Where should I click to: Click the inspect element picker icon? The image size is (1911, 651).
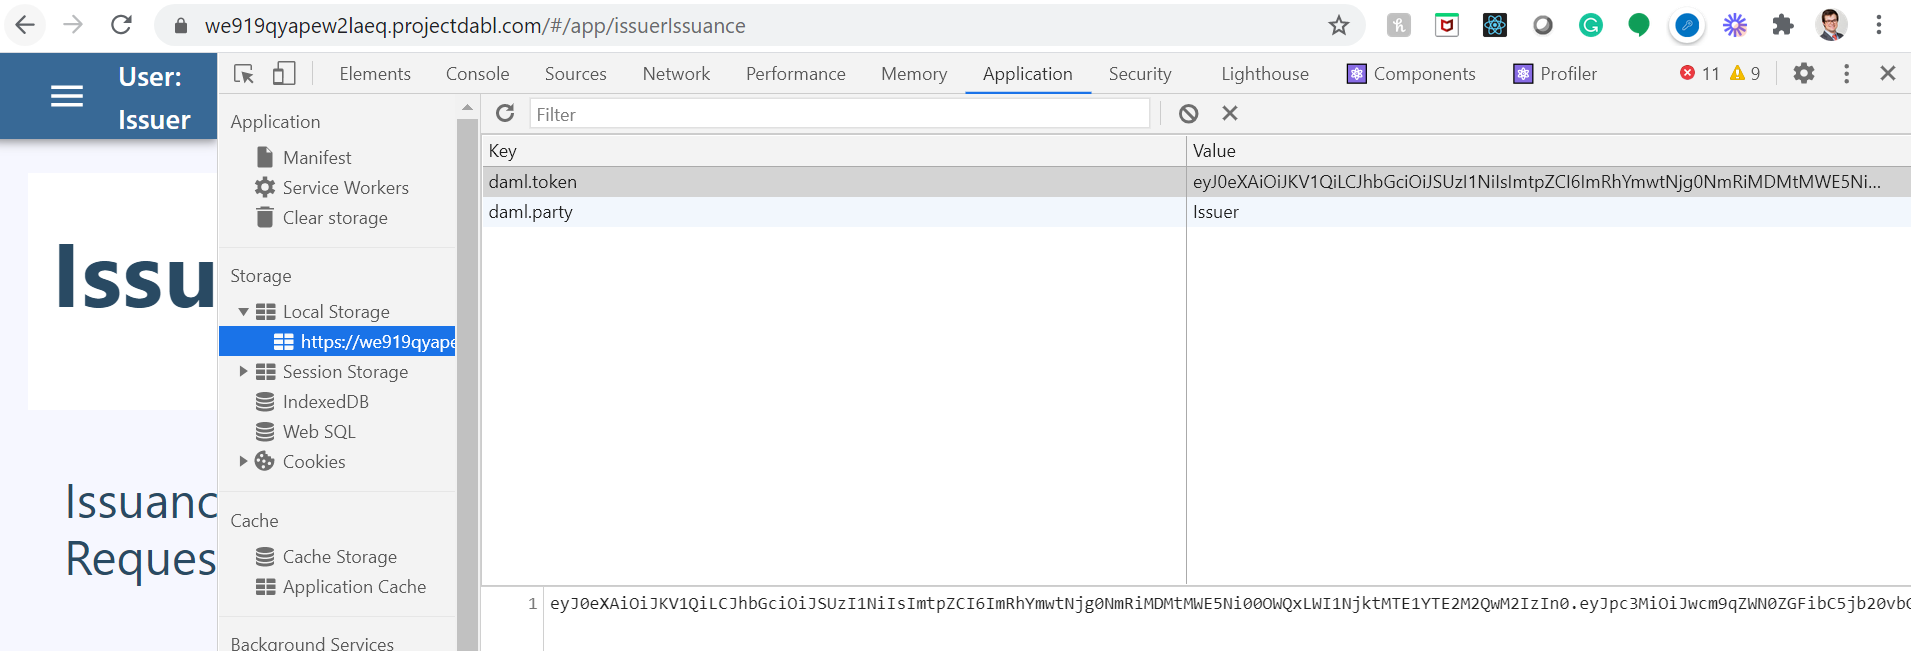tap(243, 74)
